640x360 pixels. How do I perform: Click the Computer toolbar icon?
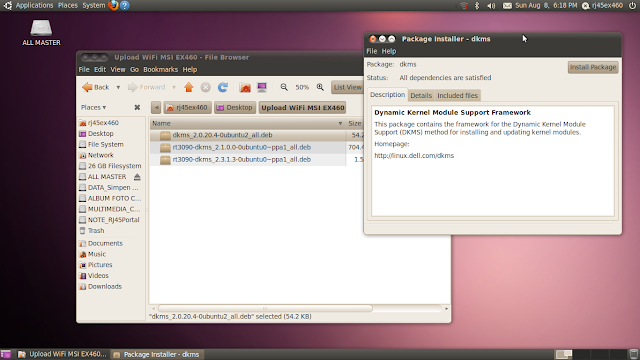(262, 87)
